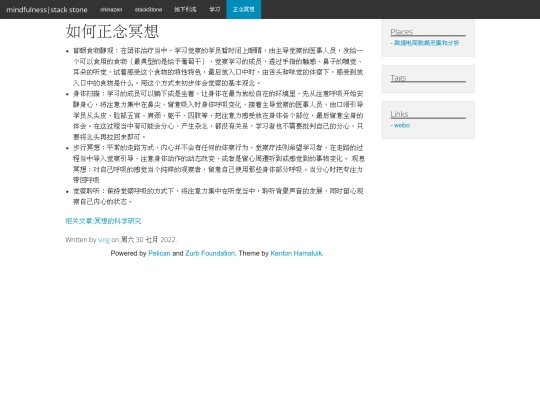The height and width of the screenshot is (405, 540).
Task: Click the 如何正念冥想 article title
Action: [x=112, y=31]
